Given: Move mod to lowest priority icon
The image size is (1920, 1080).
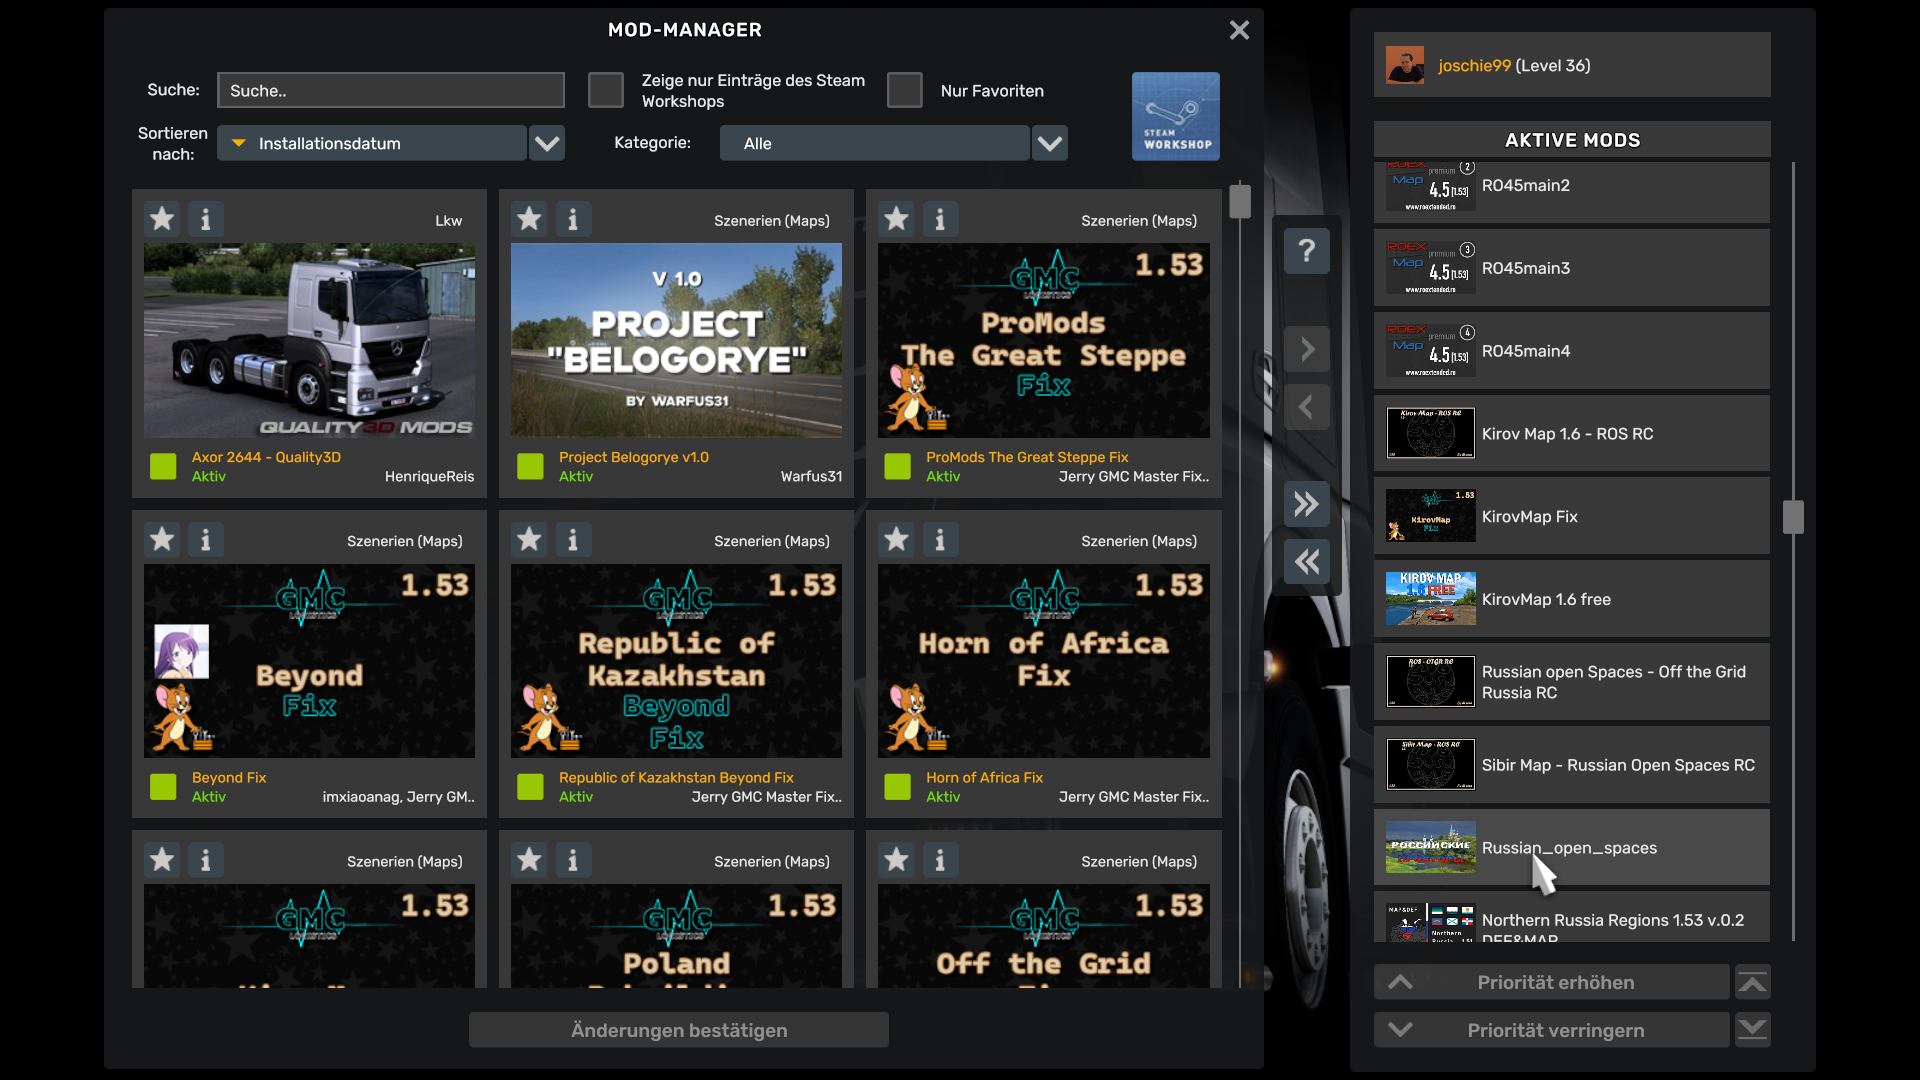Looking at the screenshot, I should click(x=1753, y=1030).
